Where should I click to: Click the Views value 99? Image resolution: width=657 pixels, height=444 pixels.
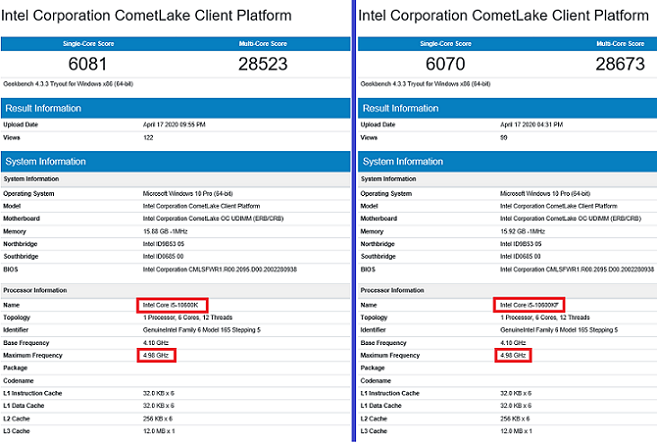(504, 137)
